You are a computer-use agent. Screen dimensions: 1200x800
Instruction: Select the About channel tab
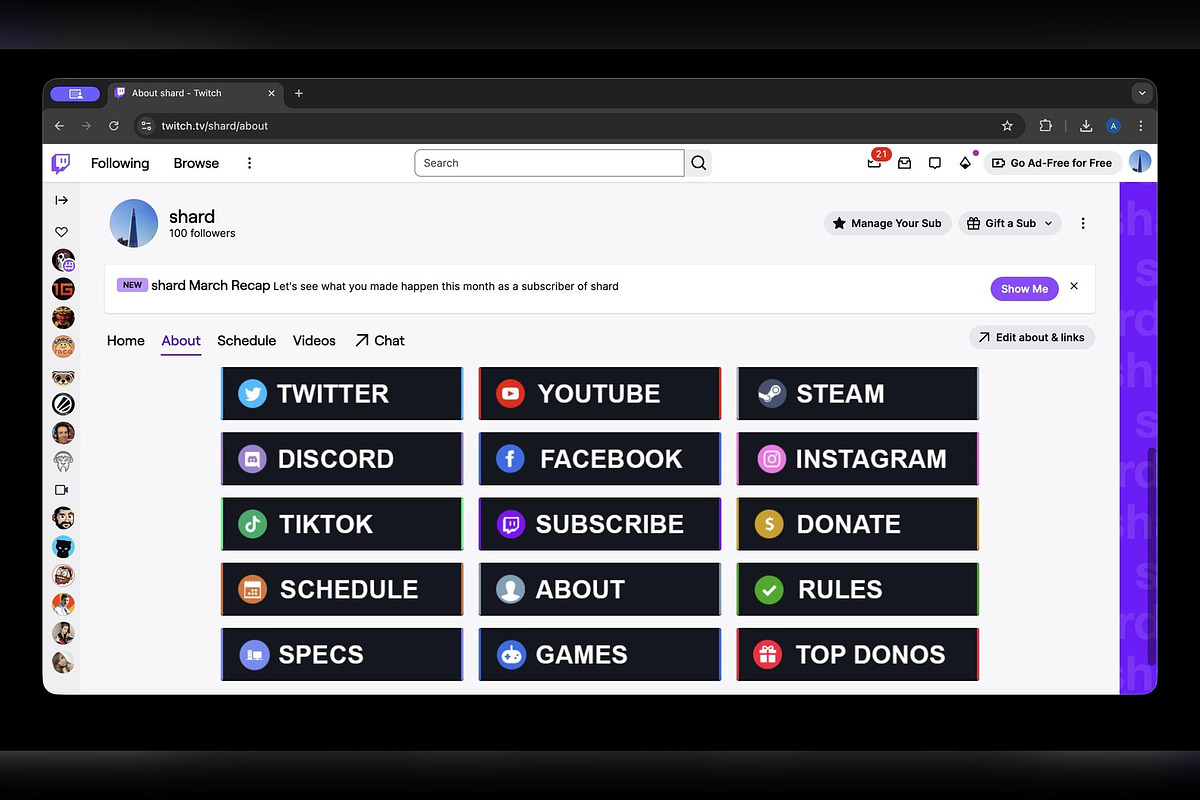181,341
